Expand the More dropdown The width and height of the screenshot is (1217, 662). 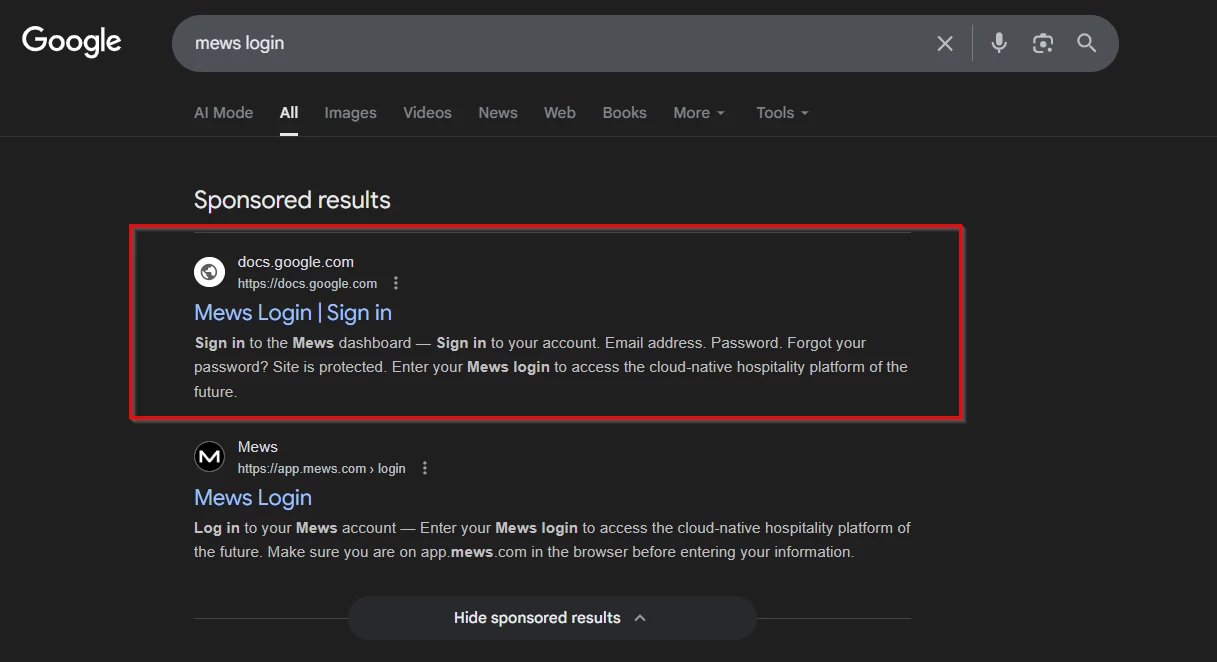point(698,113)
